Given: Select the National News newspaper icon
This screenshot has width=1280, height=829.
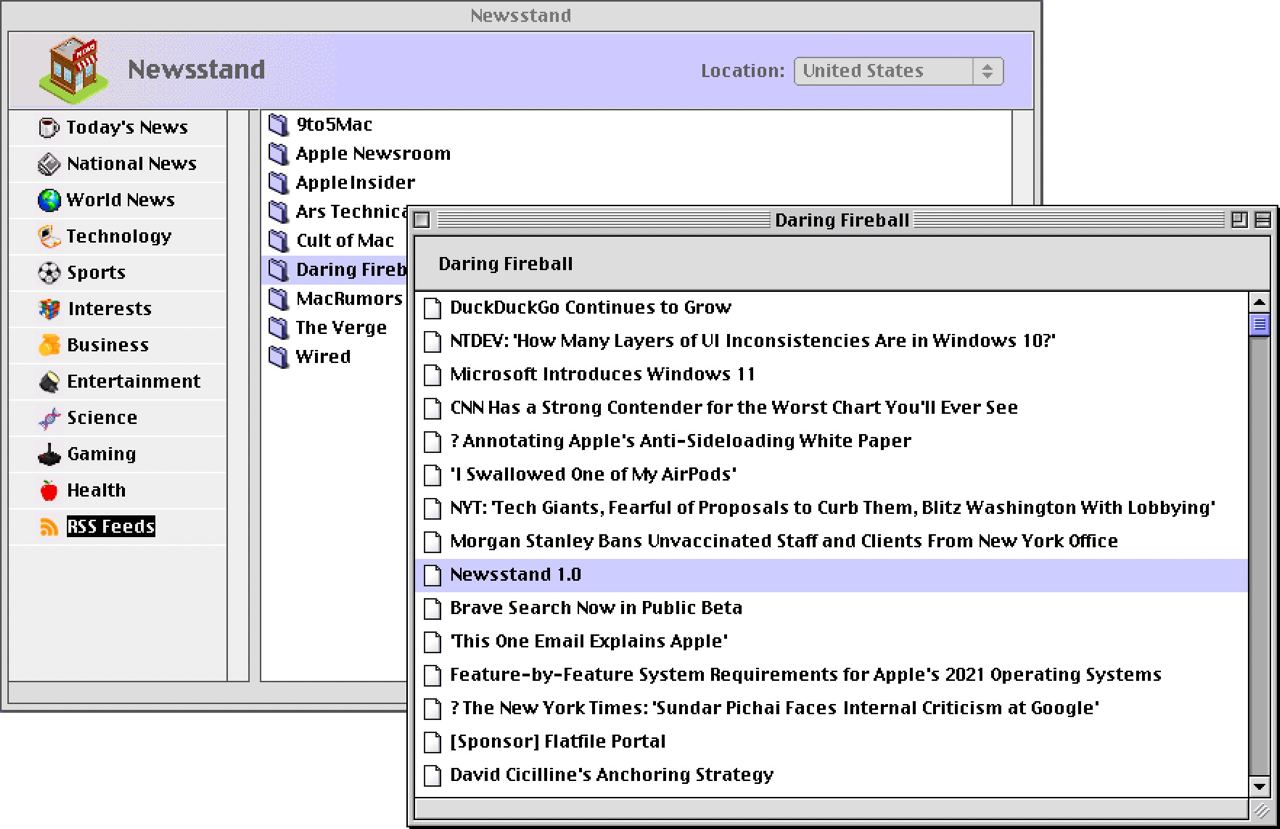Looking at the screenshot, I should pos(49,164).
